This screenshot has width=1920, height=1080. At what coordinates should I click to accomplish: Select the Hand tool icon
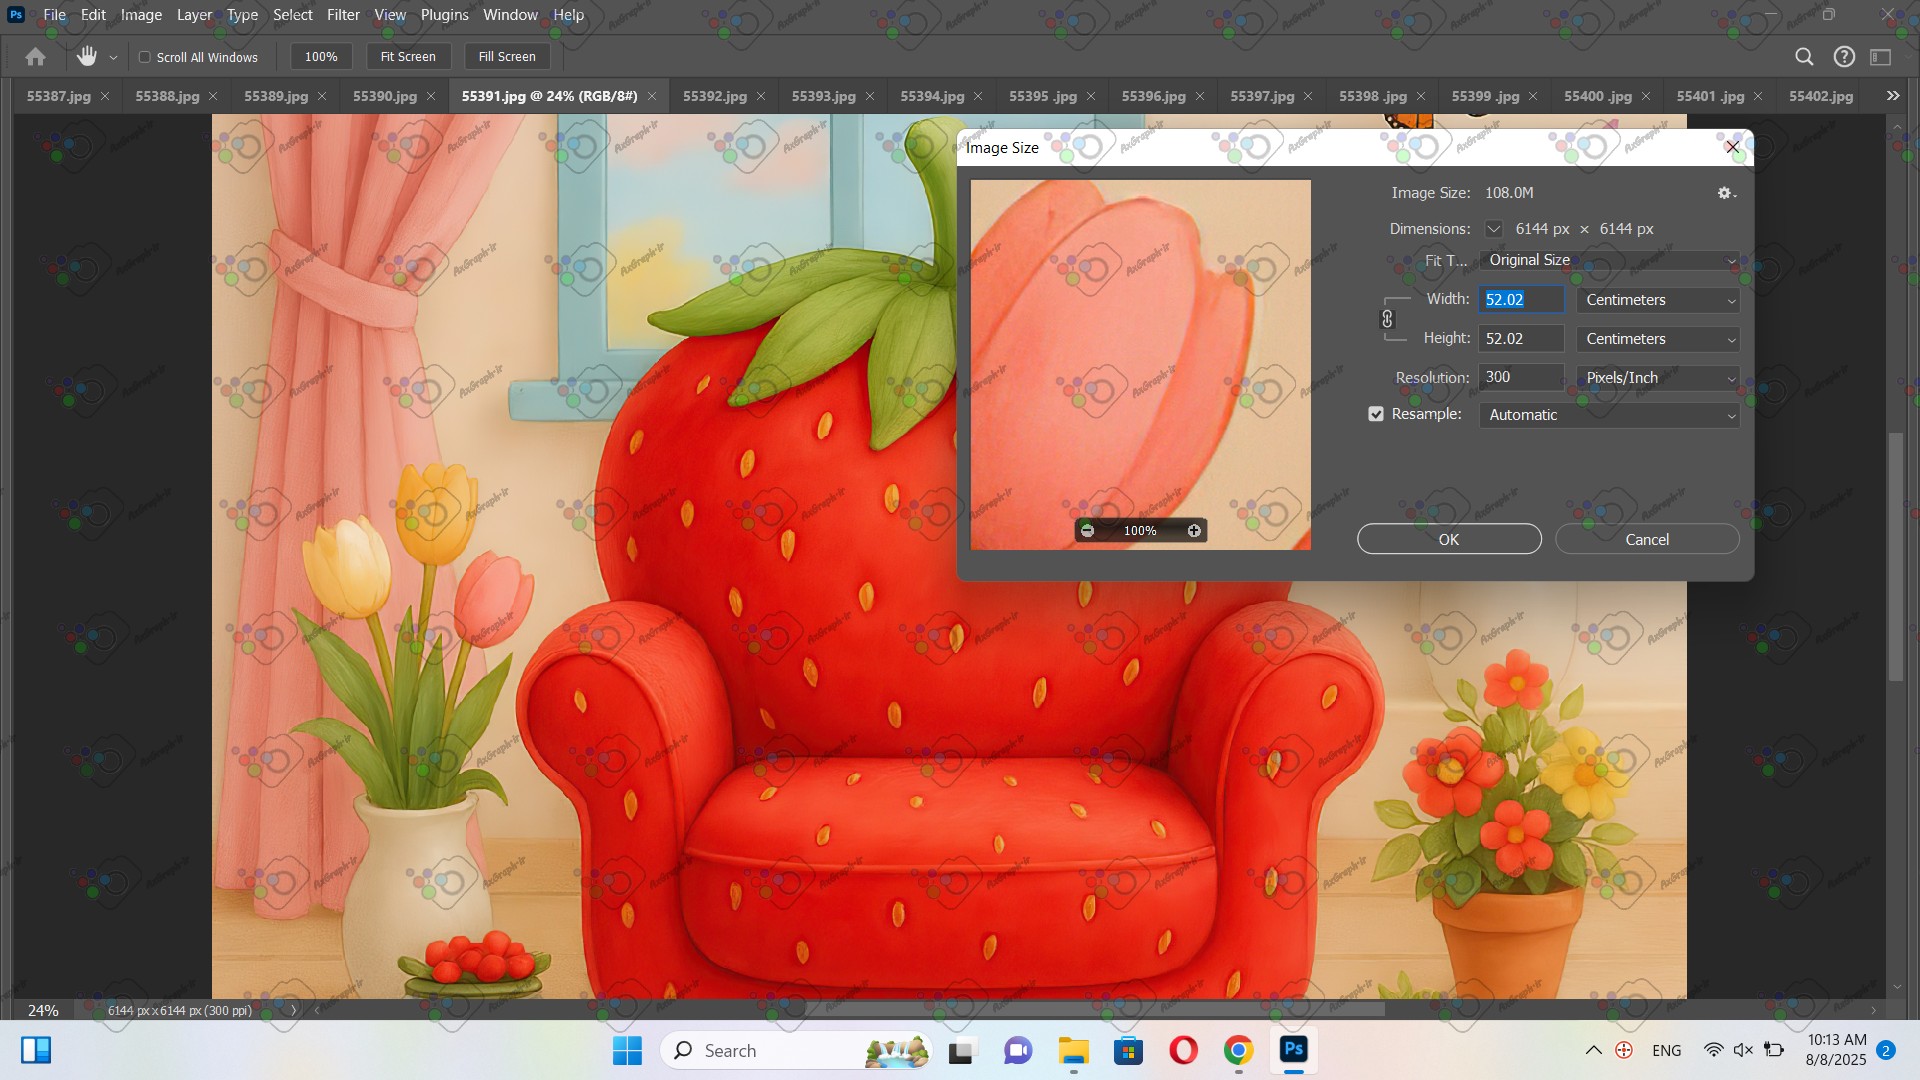[x=87, y=57]
